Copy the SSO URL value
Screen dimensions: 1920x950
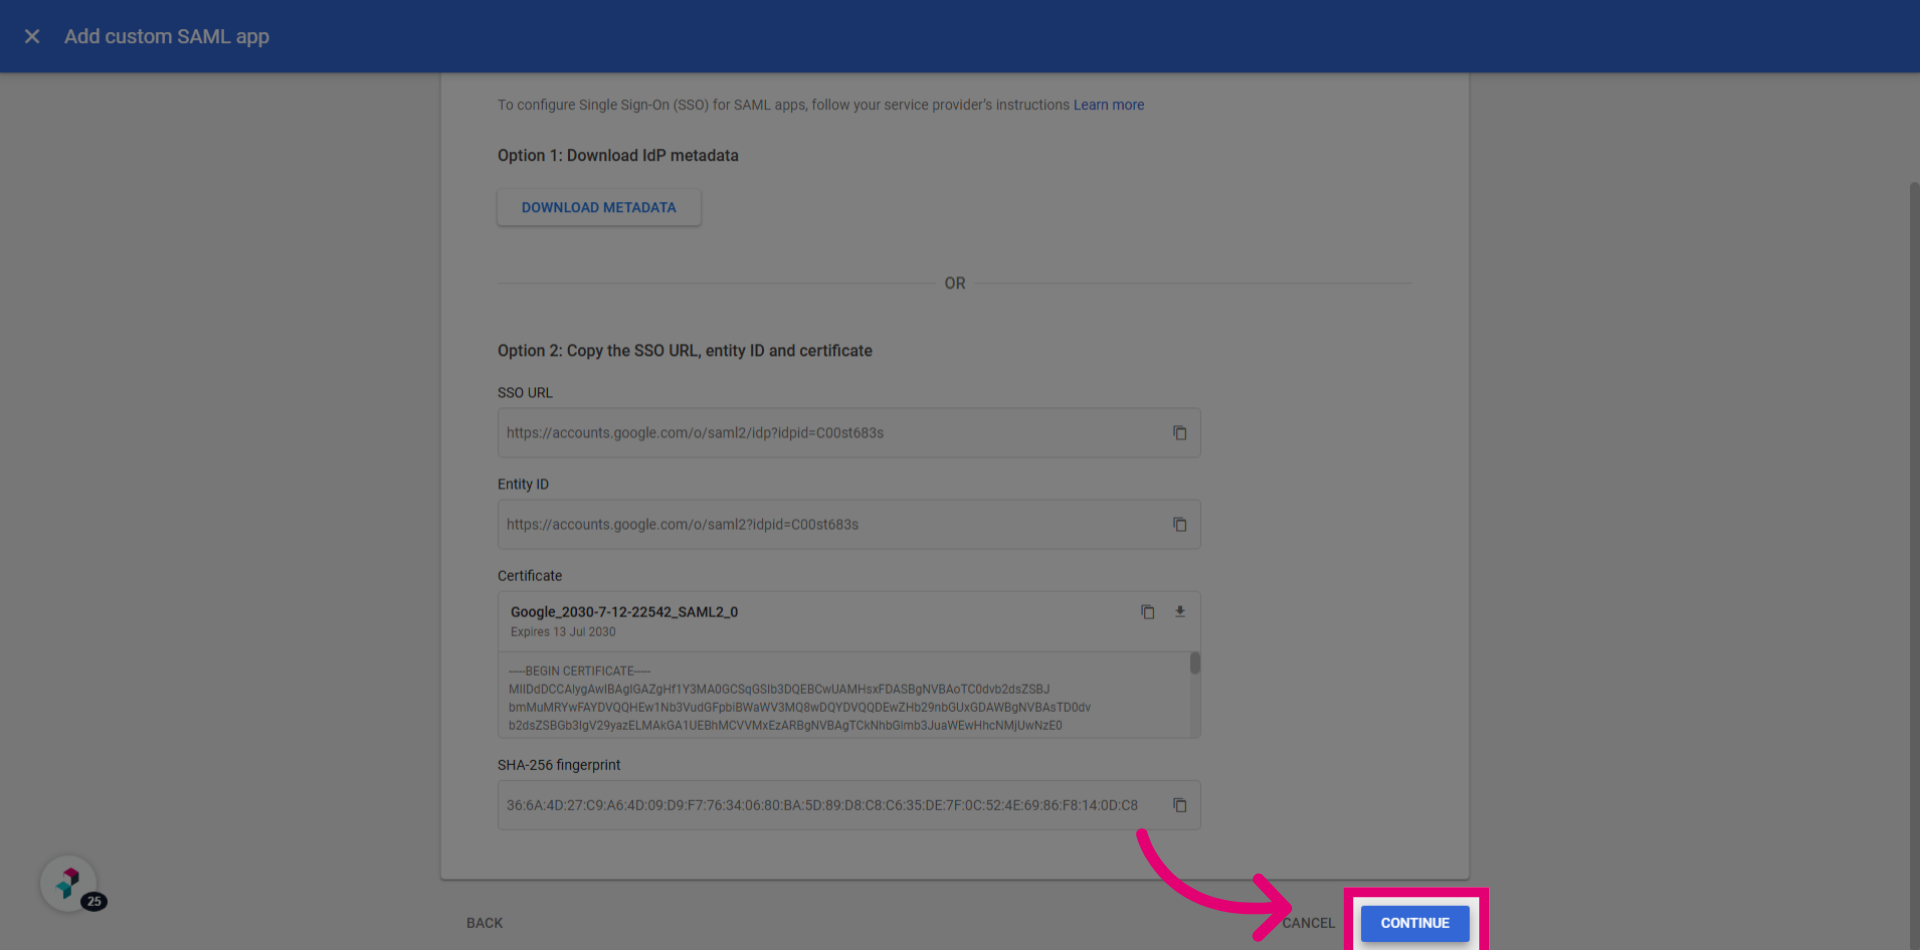pyautogui.click(x=1180, y=433)
